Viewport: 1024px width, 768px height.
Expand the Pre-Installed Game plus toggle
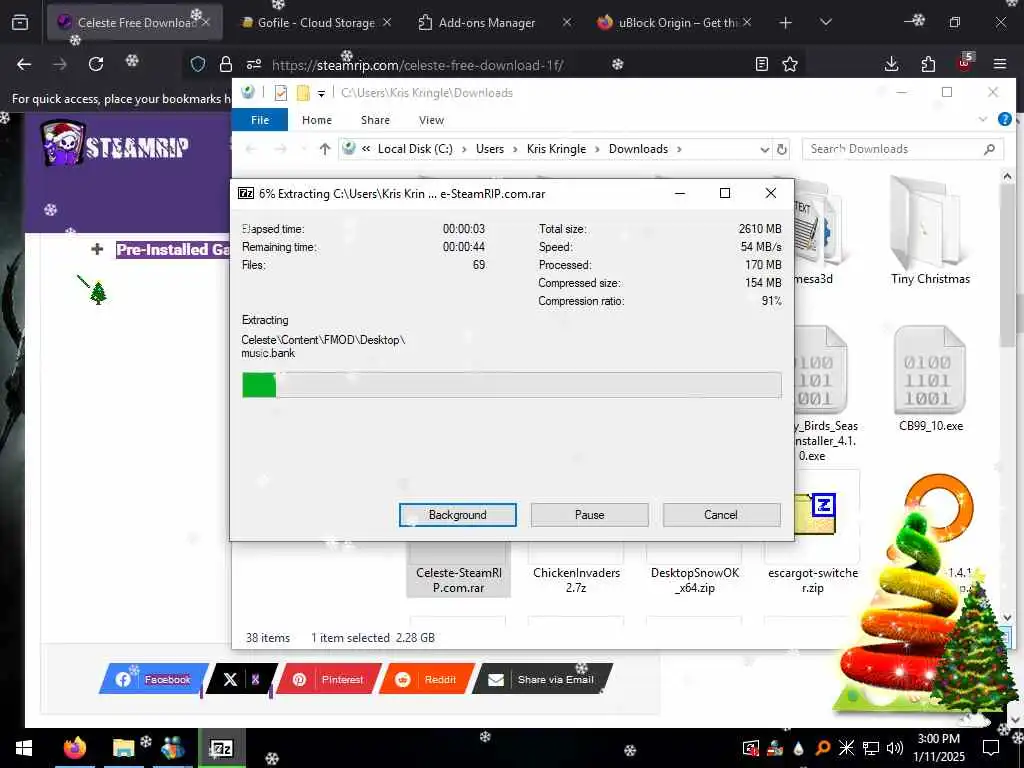[x=97, y=249]
